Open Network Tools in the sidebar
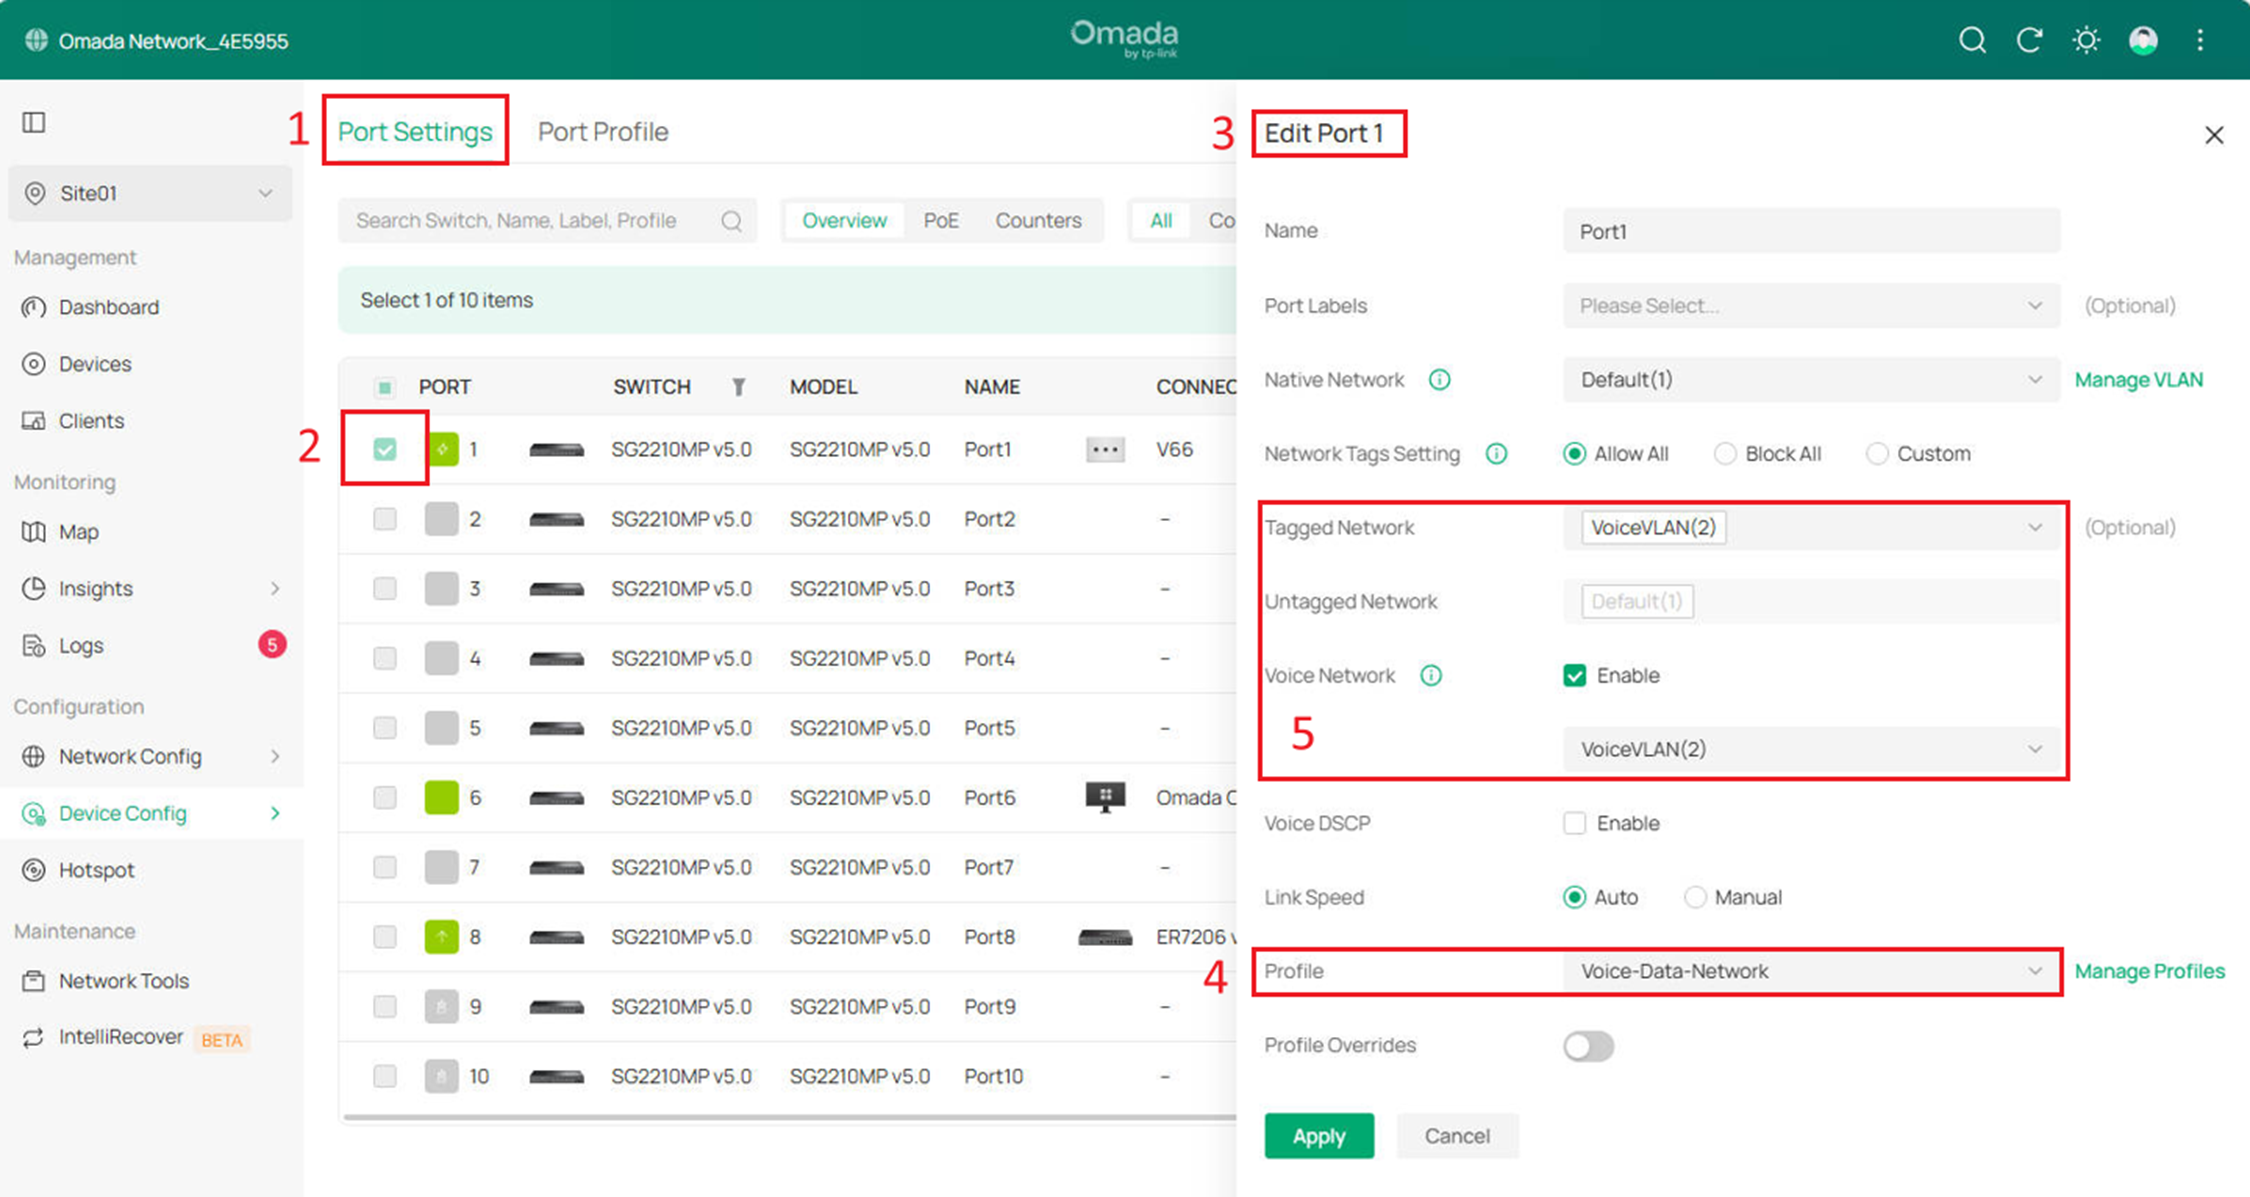 point(123,981)
